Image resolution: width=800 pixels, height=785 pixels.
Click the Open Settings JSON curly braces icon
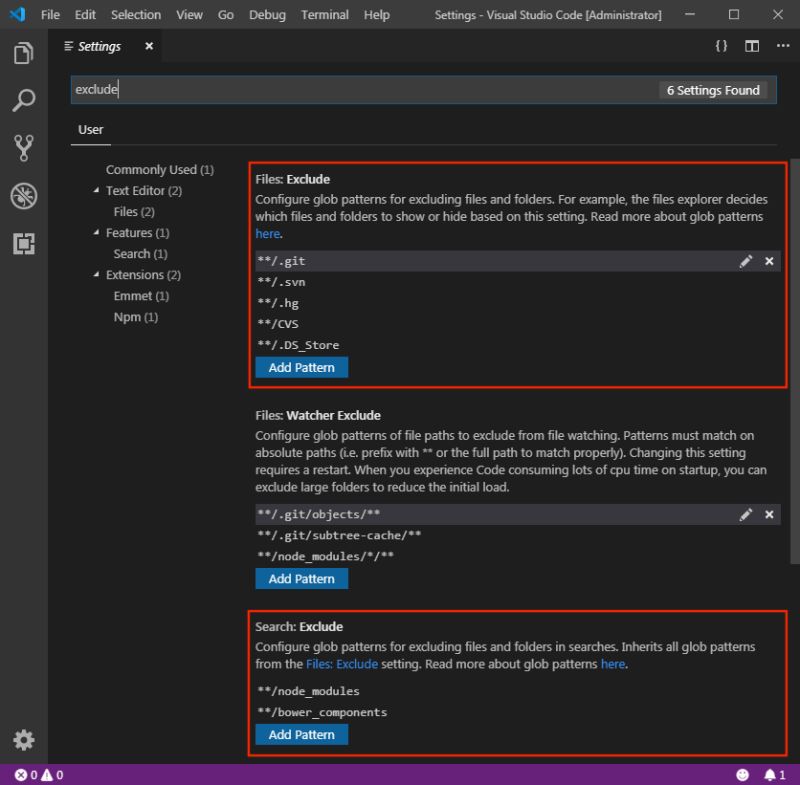pyautogui.click(x=721, y=45)
